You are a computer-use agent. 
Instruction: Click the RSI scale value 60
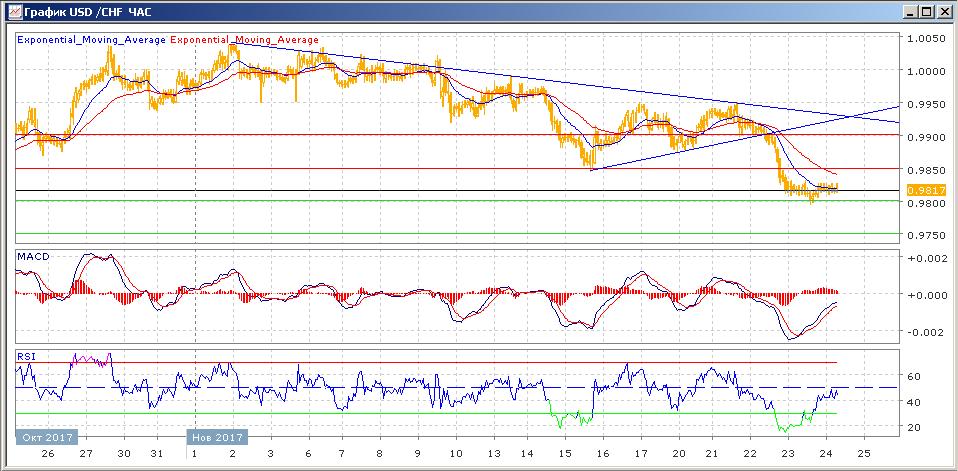[x=914, y=377]
